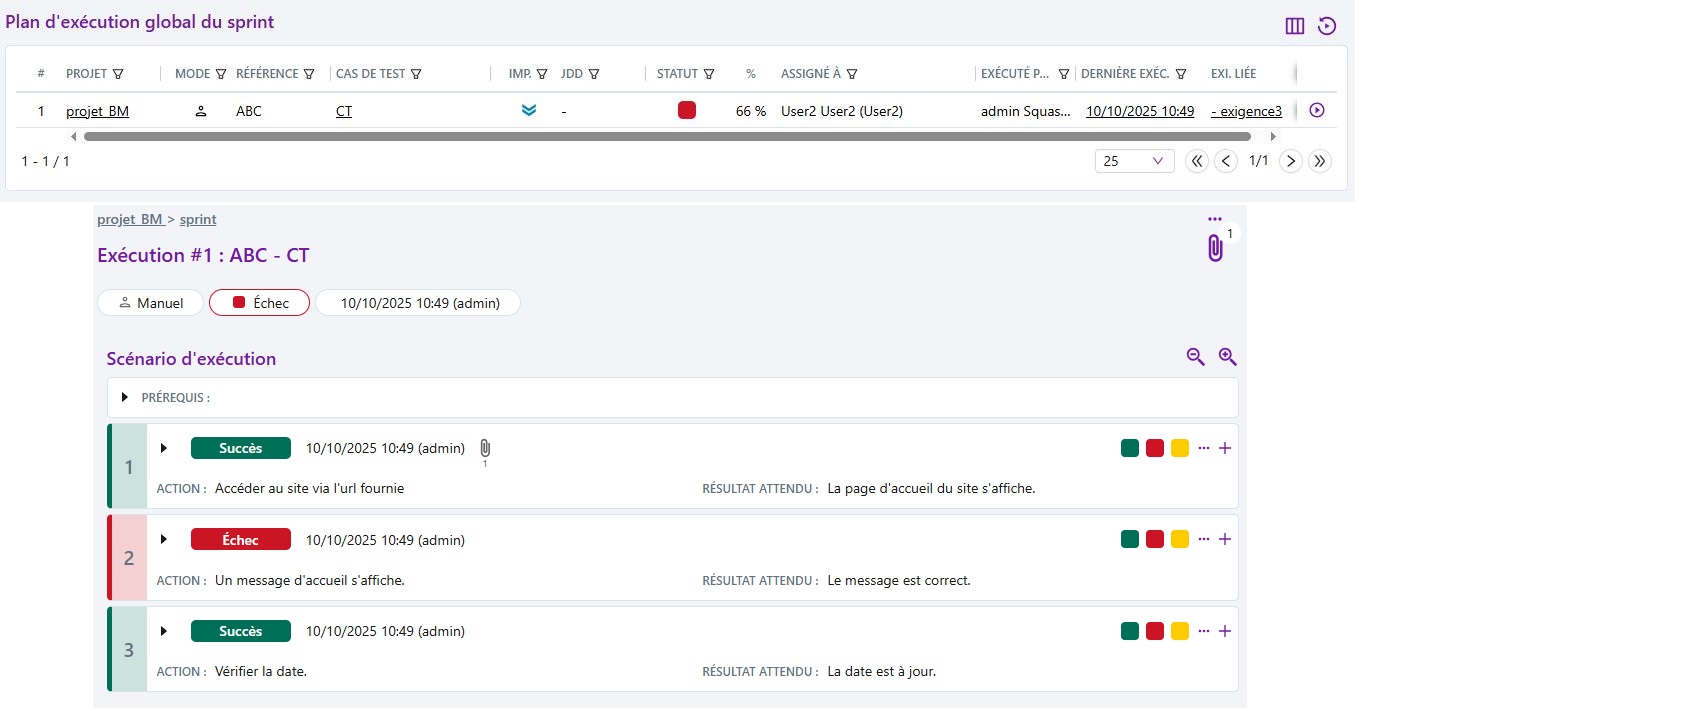
Task: Mark step 2 as failed with red square
Action: [x=1155, y=540]
